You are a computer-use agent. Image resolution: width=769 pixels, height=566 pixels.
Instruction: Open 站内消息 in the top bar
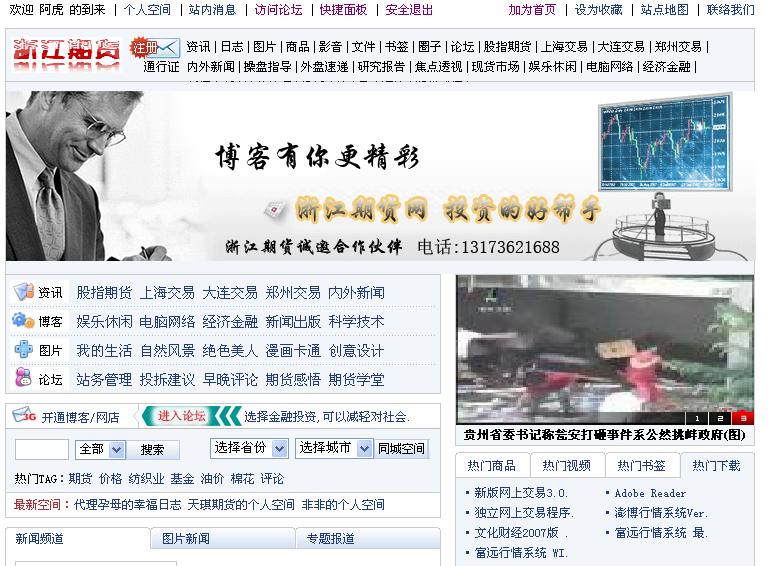[212, 10]
